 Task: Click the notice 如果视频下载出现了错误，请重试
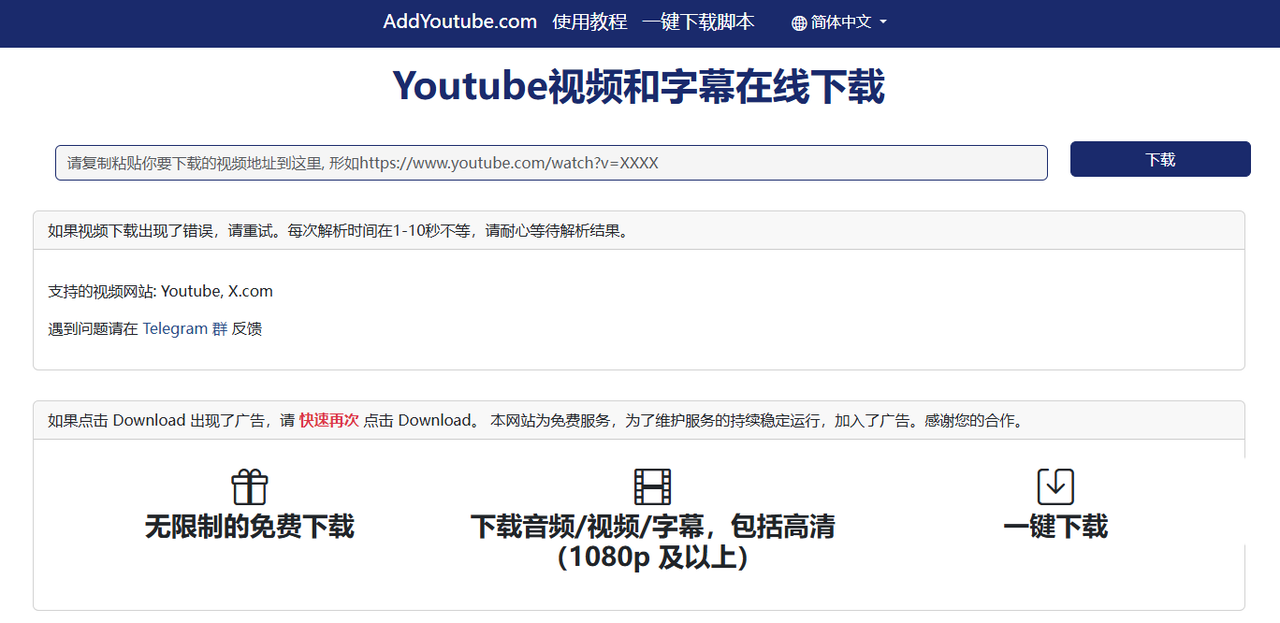[164, 231]
